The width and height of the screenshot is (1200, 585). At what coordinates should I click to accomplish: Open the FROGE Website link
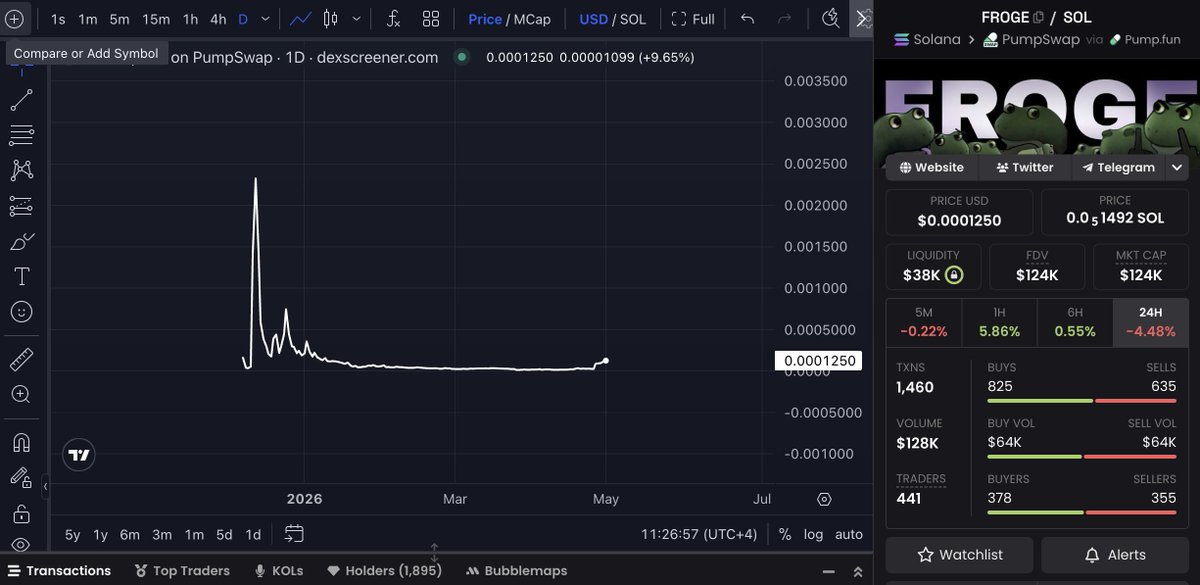(931, 167)
